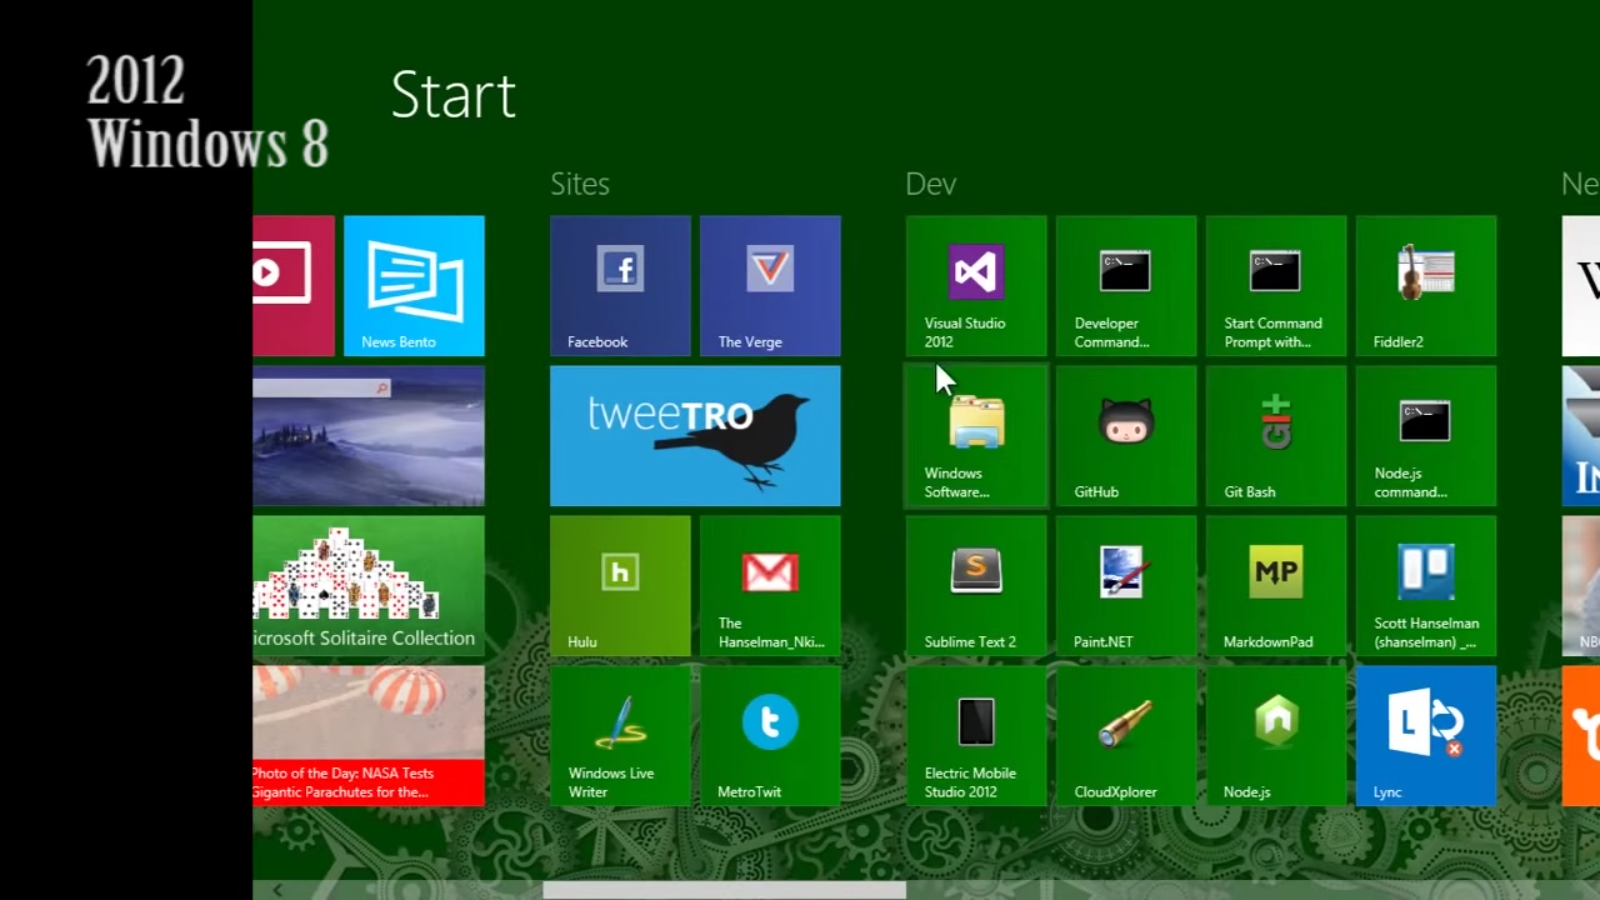Open the Microsoft Solitaire Collection tile

click(x=369, y=586)
